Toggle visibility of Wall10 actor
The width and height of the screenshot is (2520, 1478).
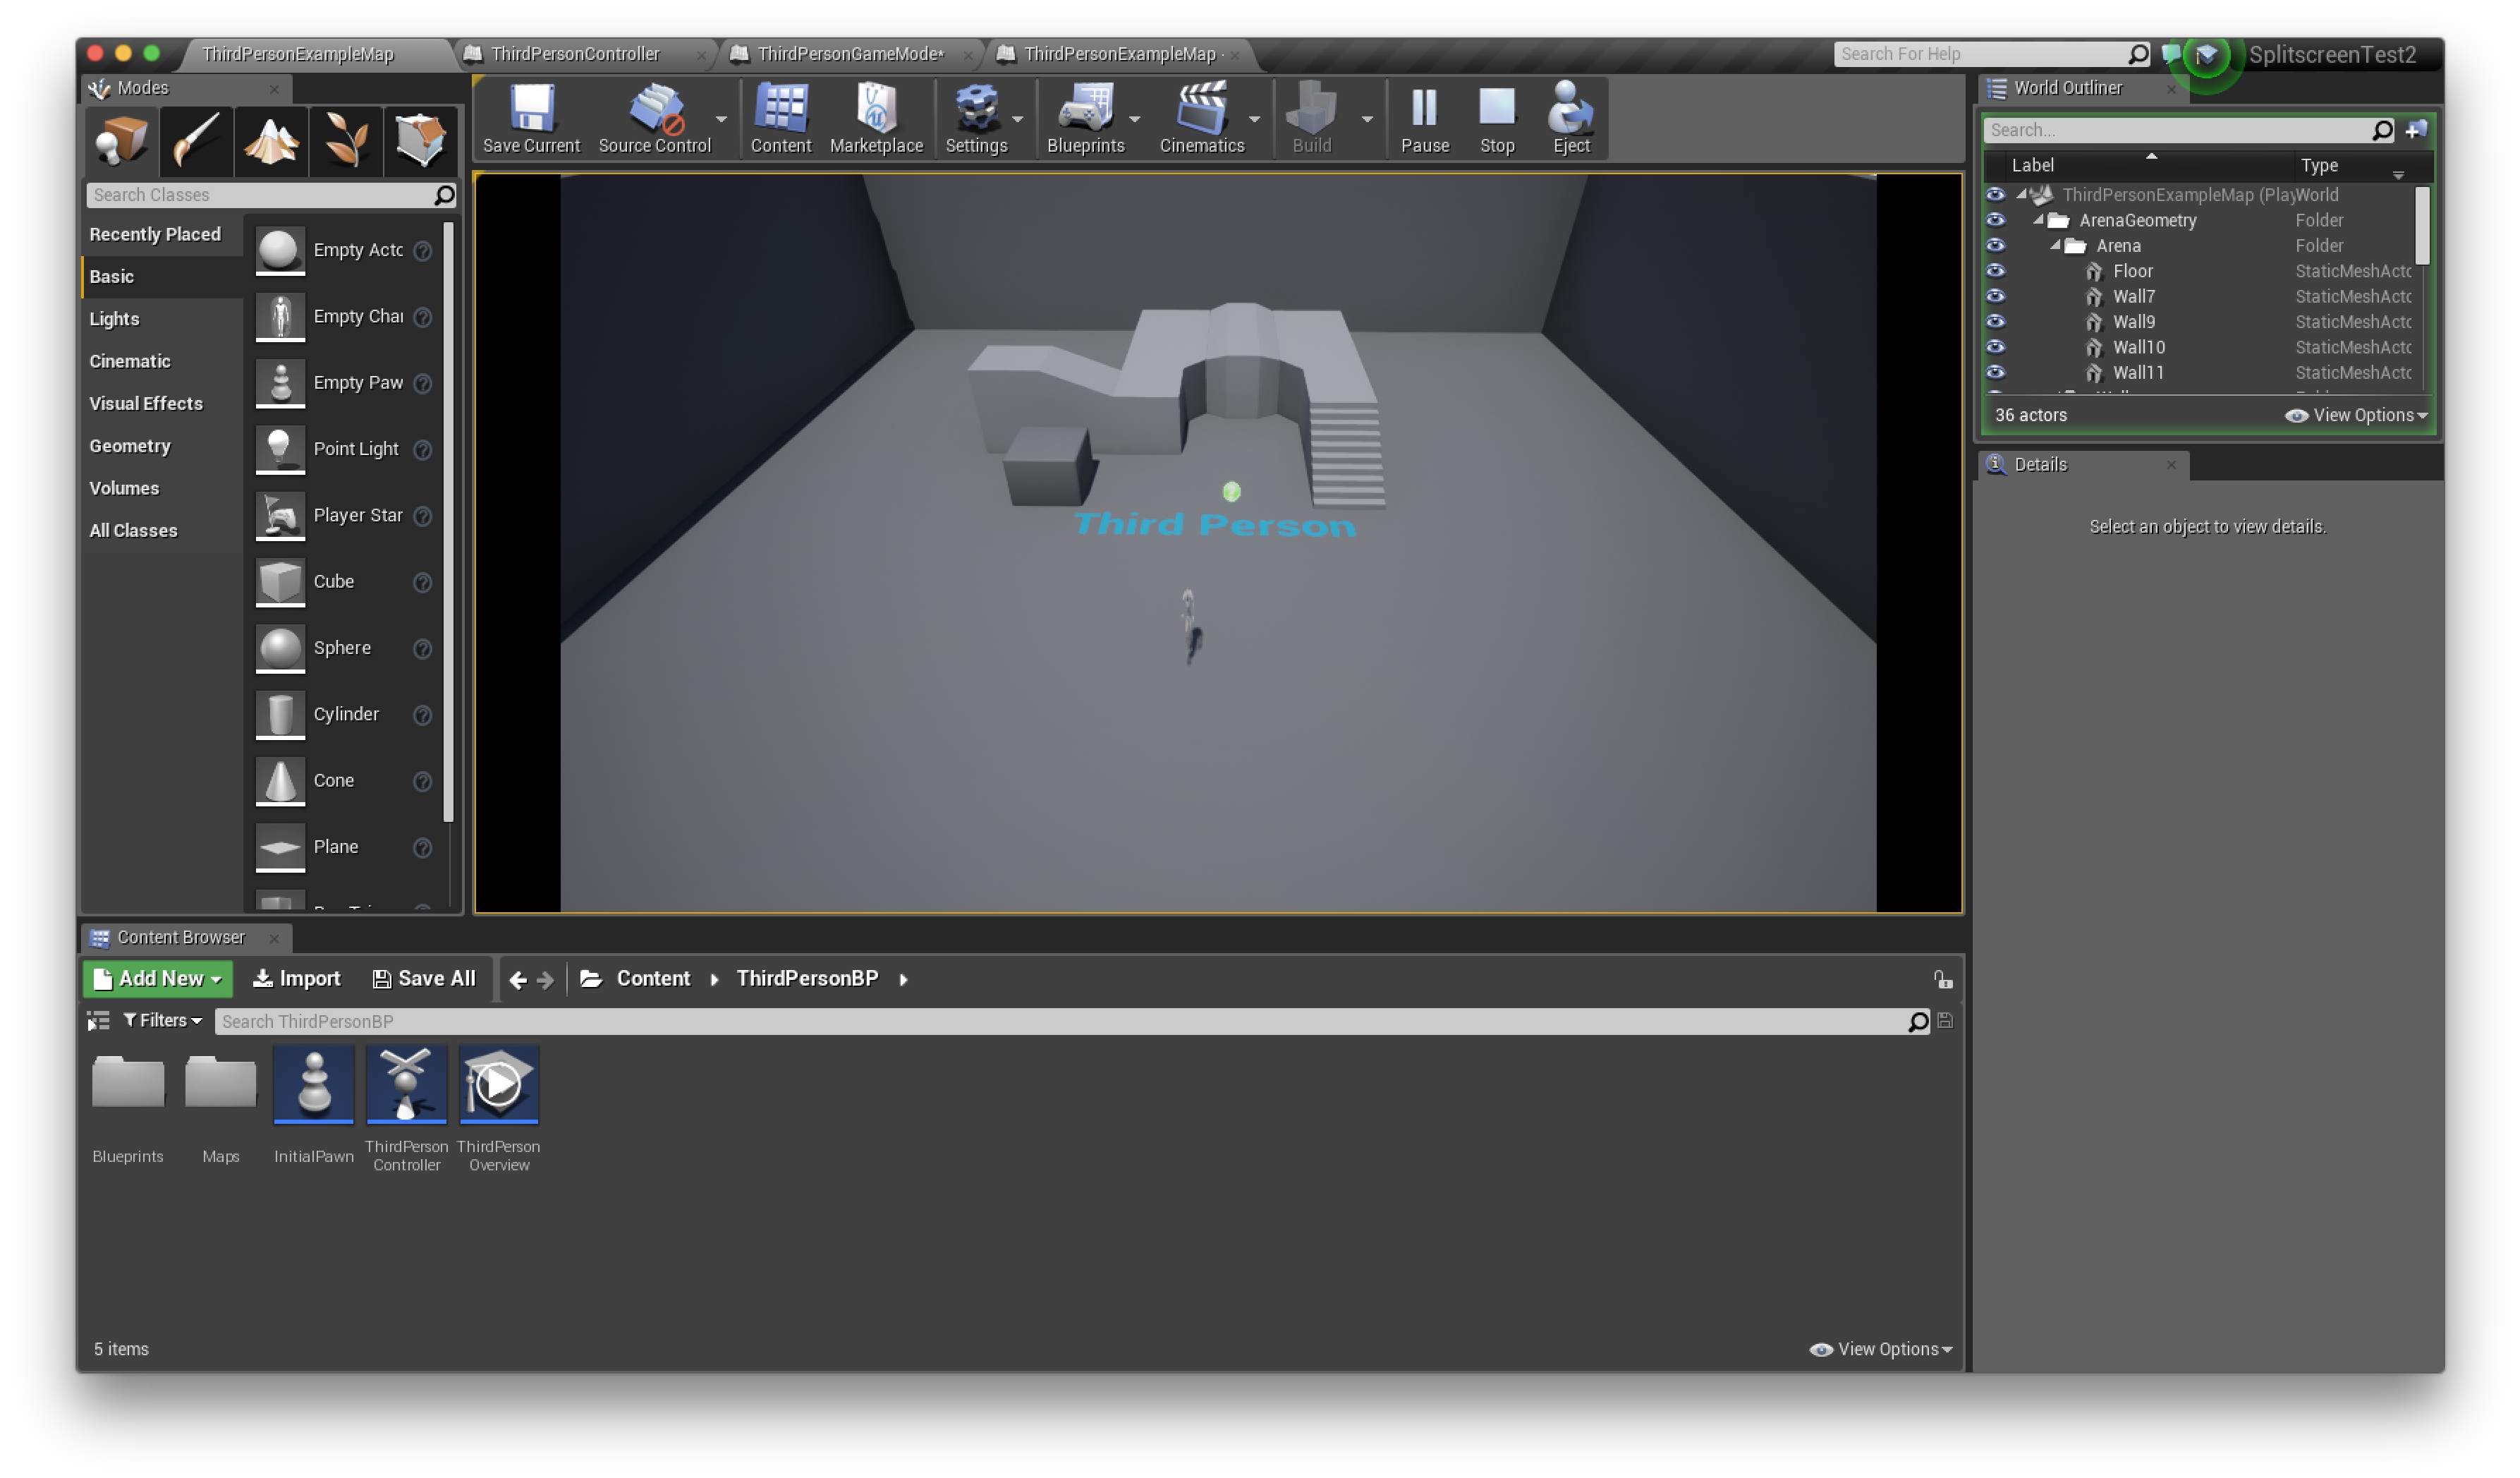[1996, 347]
